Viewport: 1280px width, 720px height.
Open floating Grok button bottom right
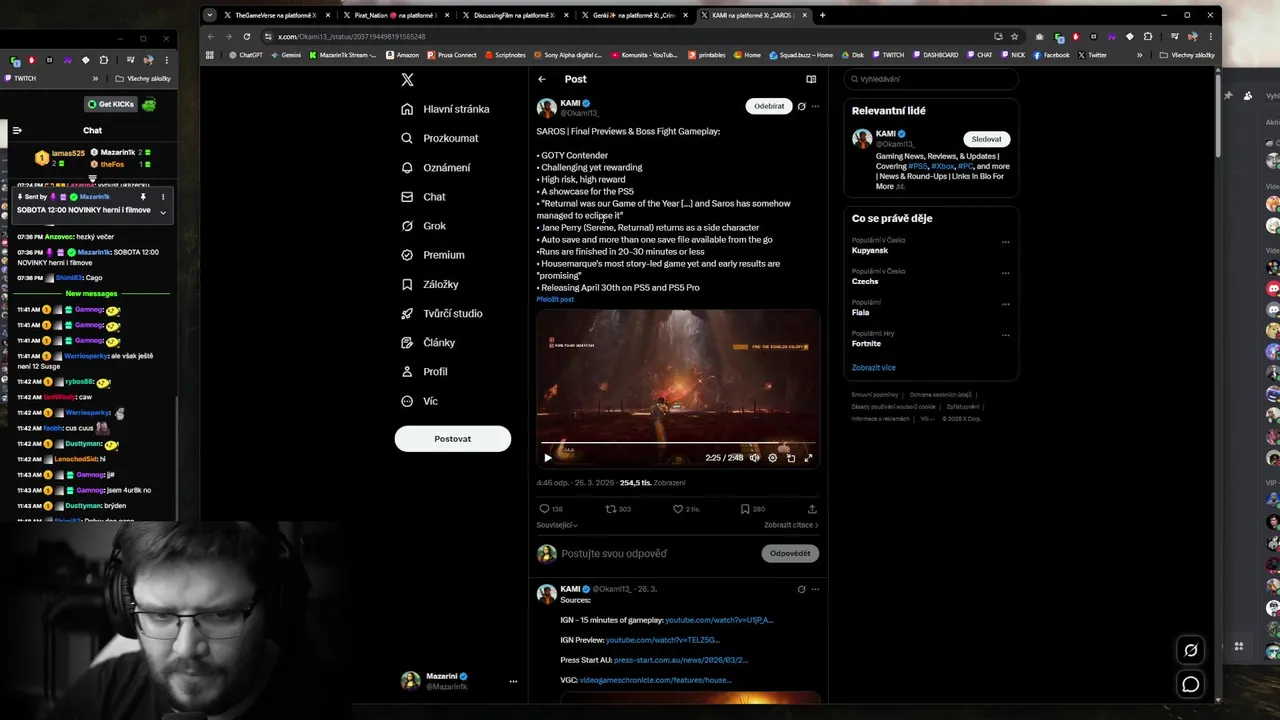point(1191,650)
